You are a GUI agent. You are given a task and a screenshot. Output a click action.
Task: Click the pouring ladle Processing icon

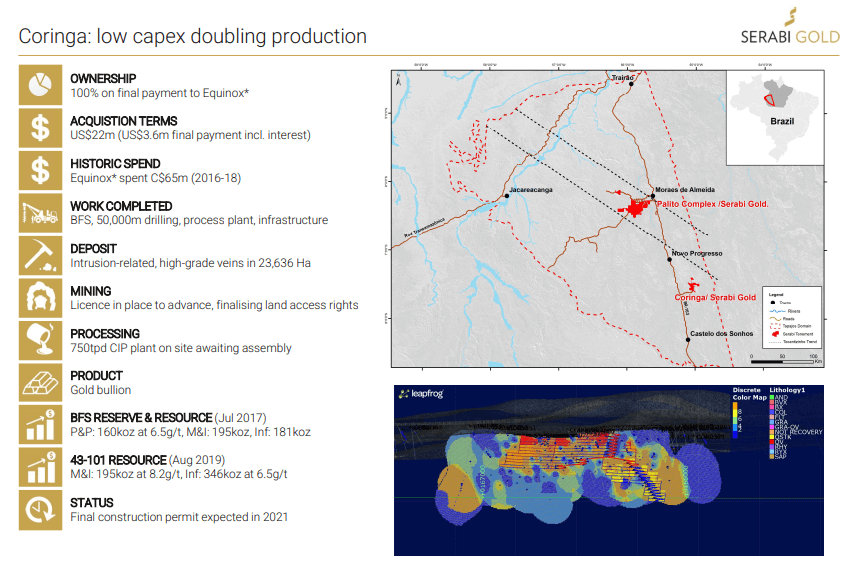[40, 340]
